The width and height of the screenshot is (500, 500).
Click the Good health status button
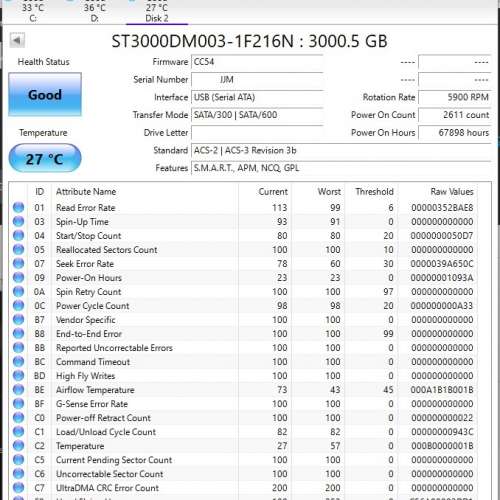click(45, 95)
